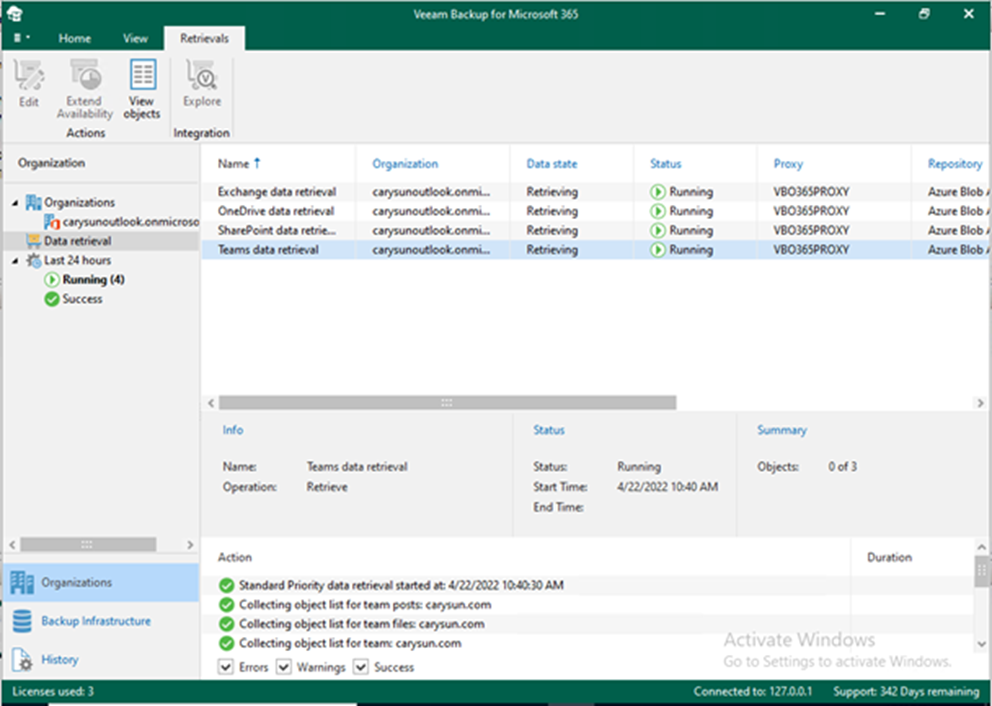
Task: Click the Last 24 hours gear icon
Action: pos(33,260)
